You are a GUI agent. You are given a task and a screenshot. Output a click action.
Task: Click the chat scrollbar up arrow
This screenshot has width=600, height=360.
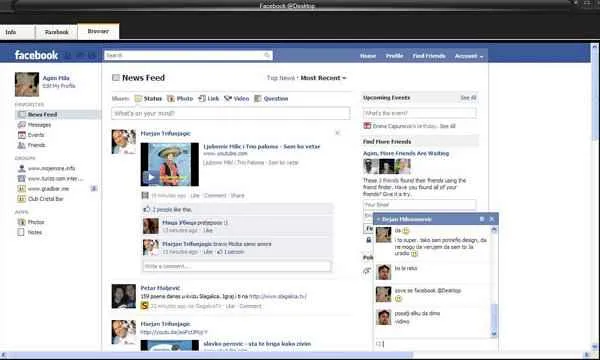494,230
